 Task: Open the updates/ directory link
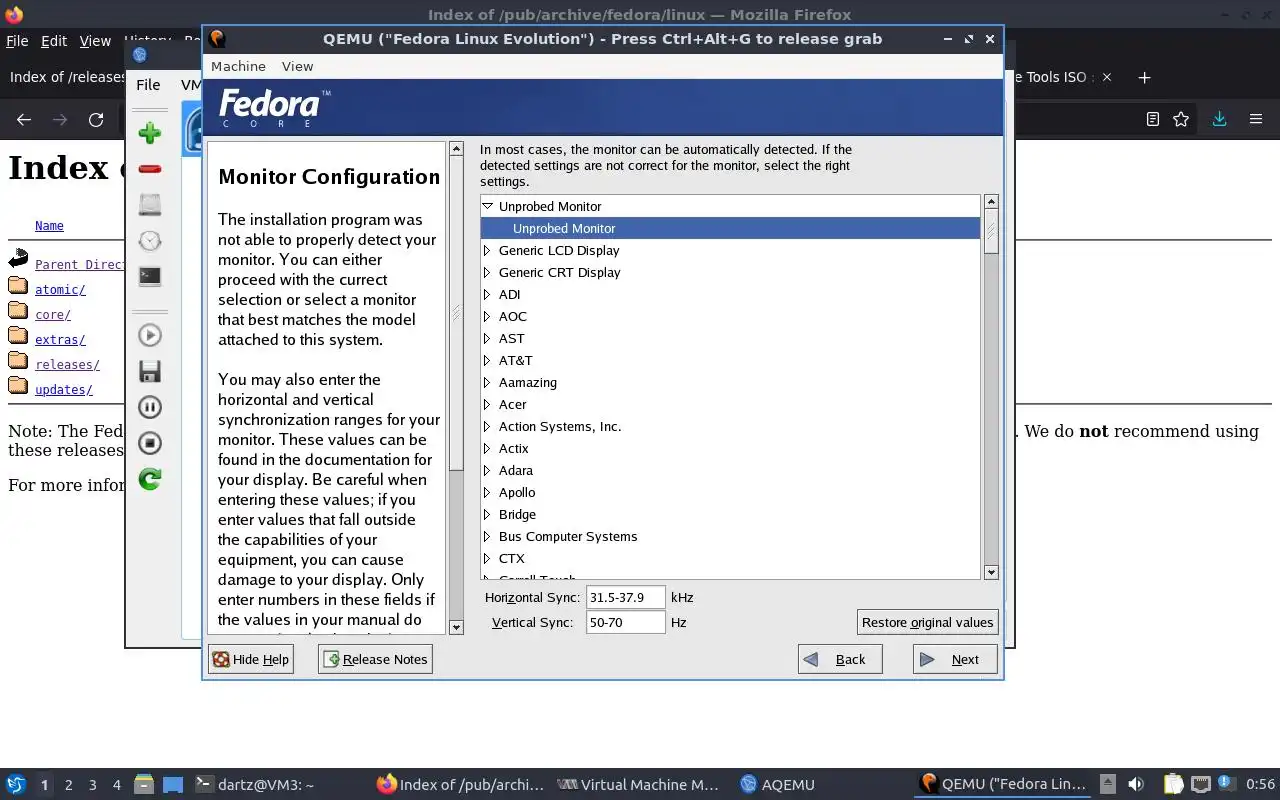63,390
